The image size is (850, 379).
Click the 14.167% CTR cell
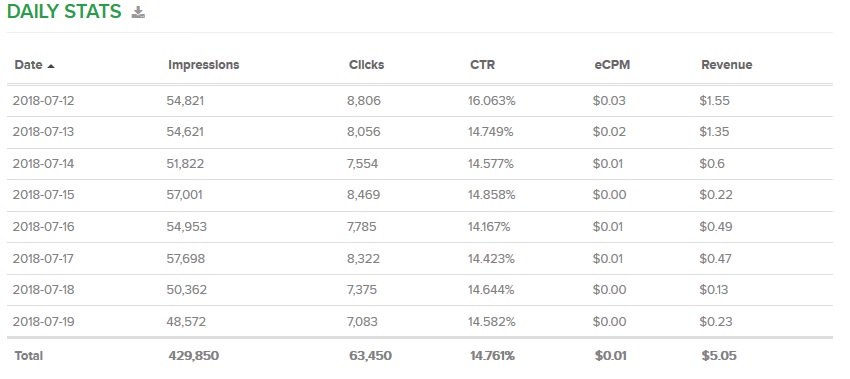(490, 227)
